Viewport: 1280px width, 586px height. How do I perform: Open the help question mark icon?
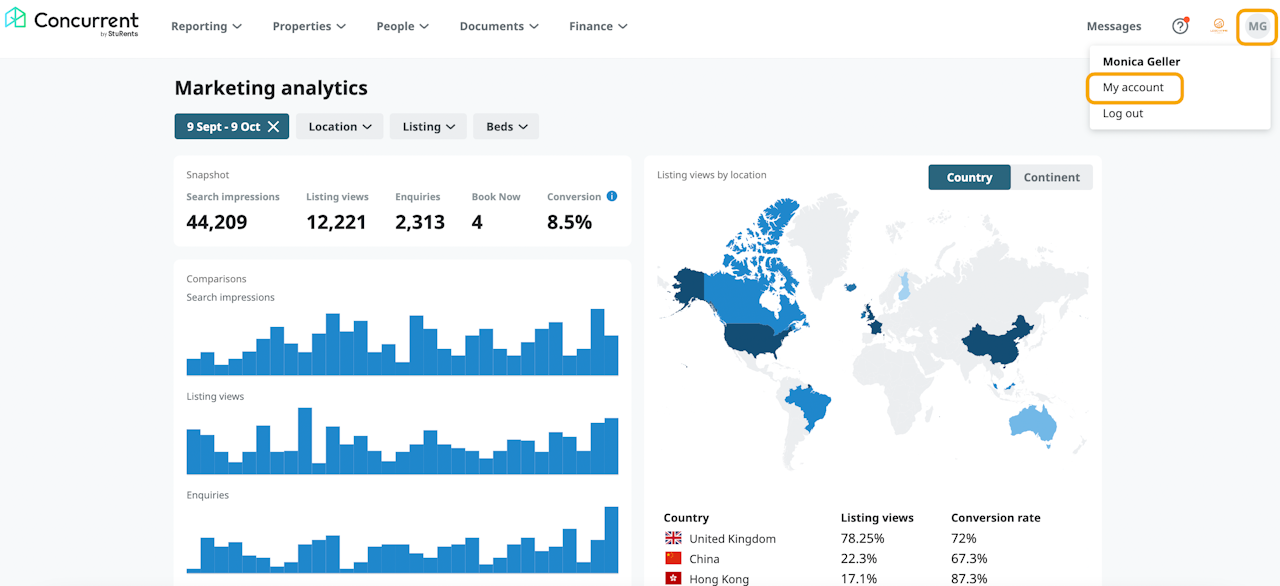point(1180,26)
